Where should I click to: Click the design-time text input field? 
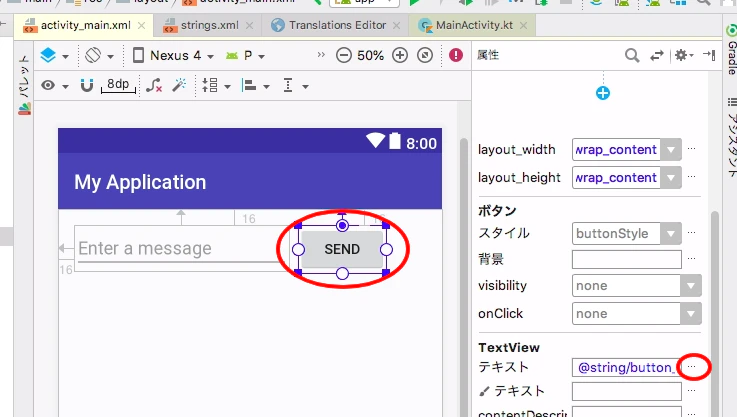click(627, 391)
